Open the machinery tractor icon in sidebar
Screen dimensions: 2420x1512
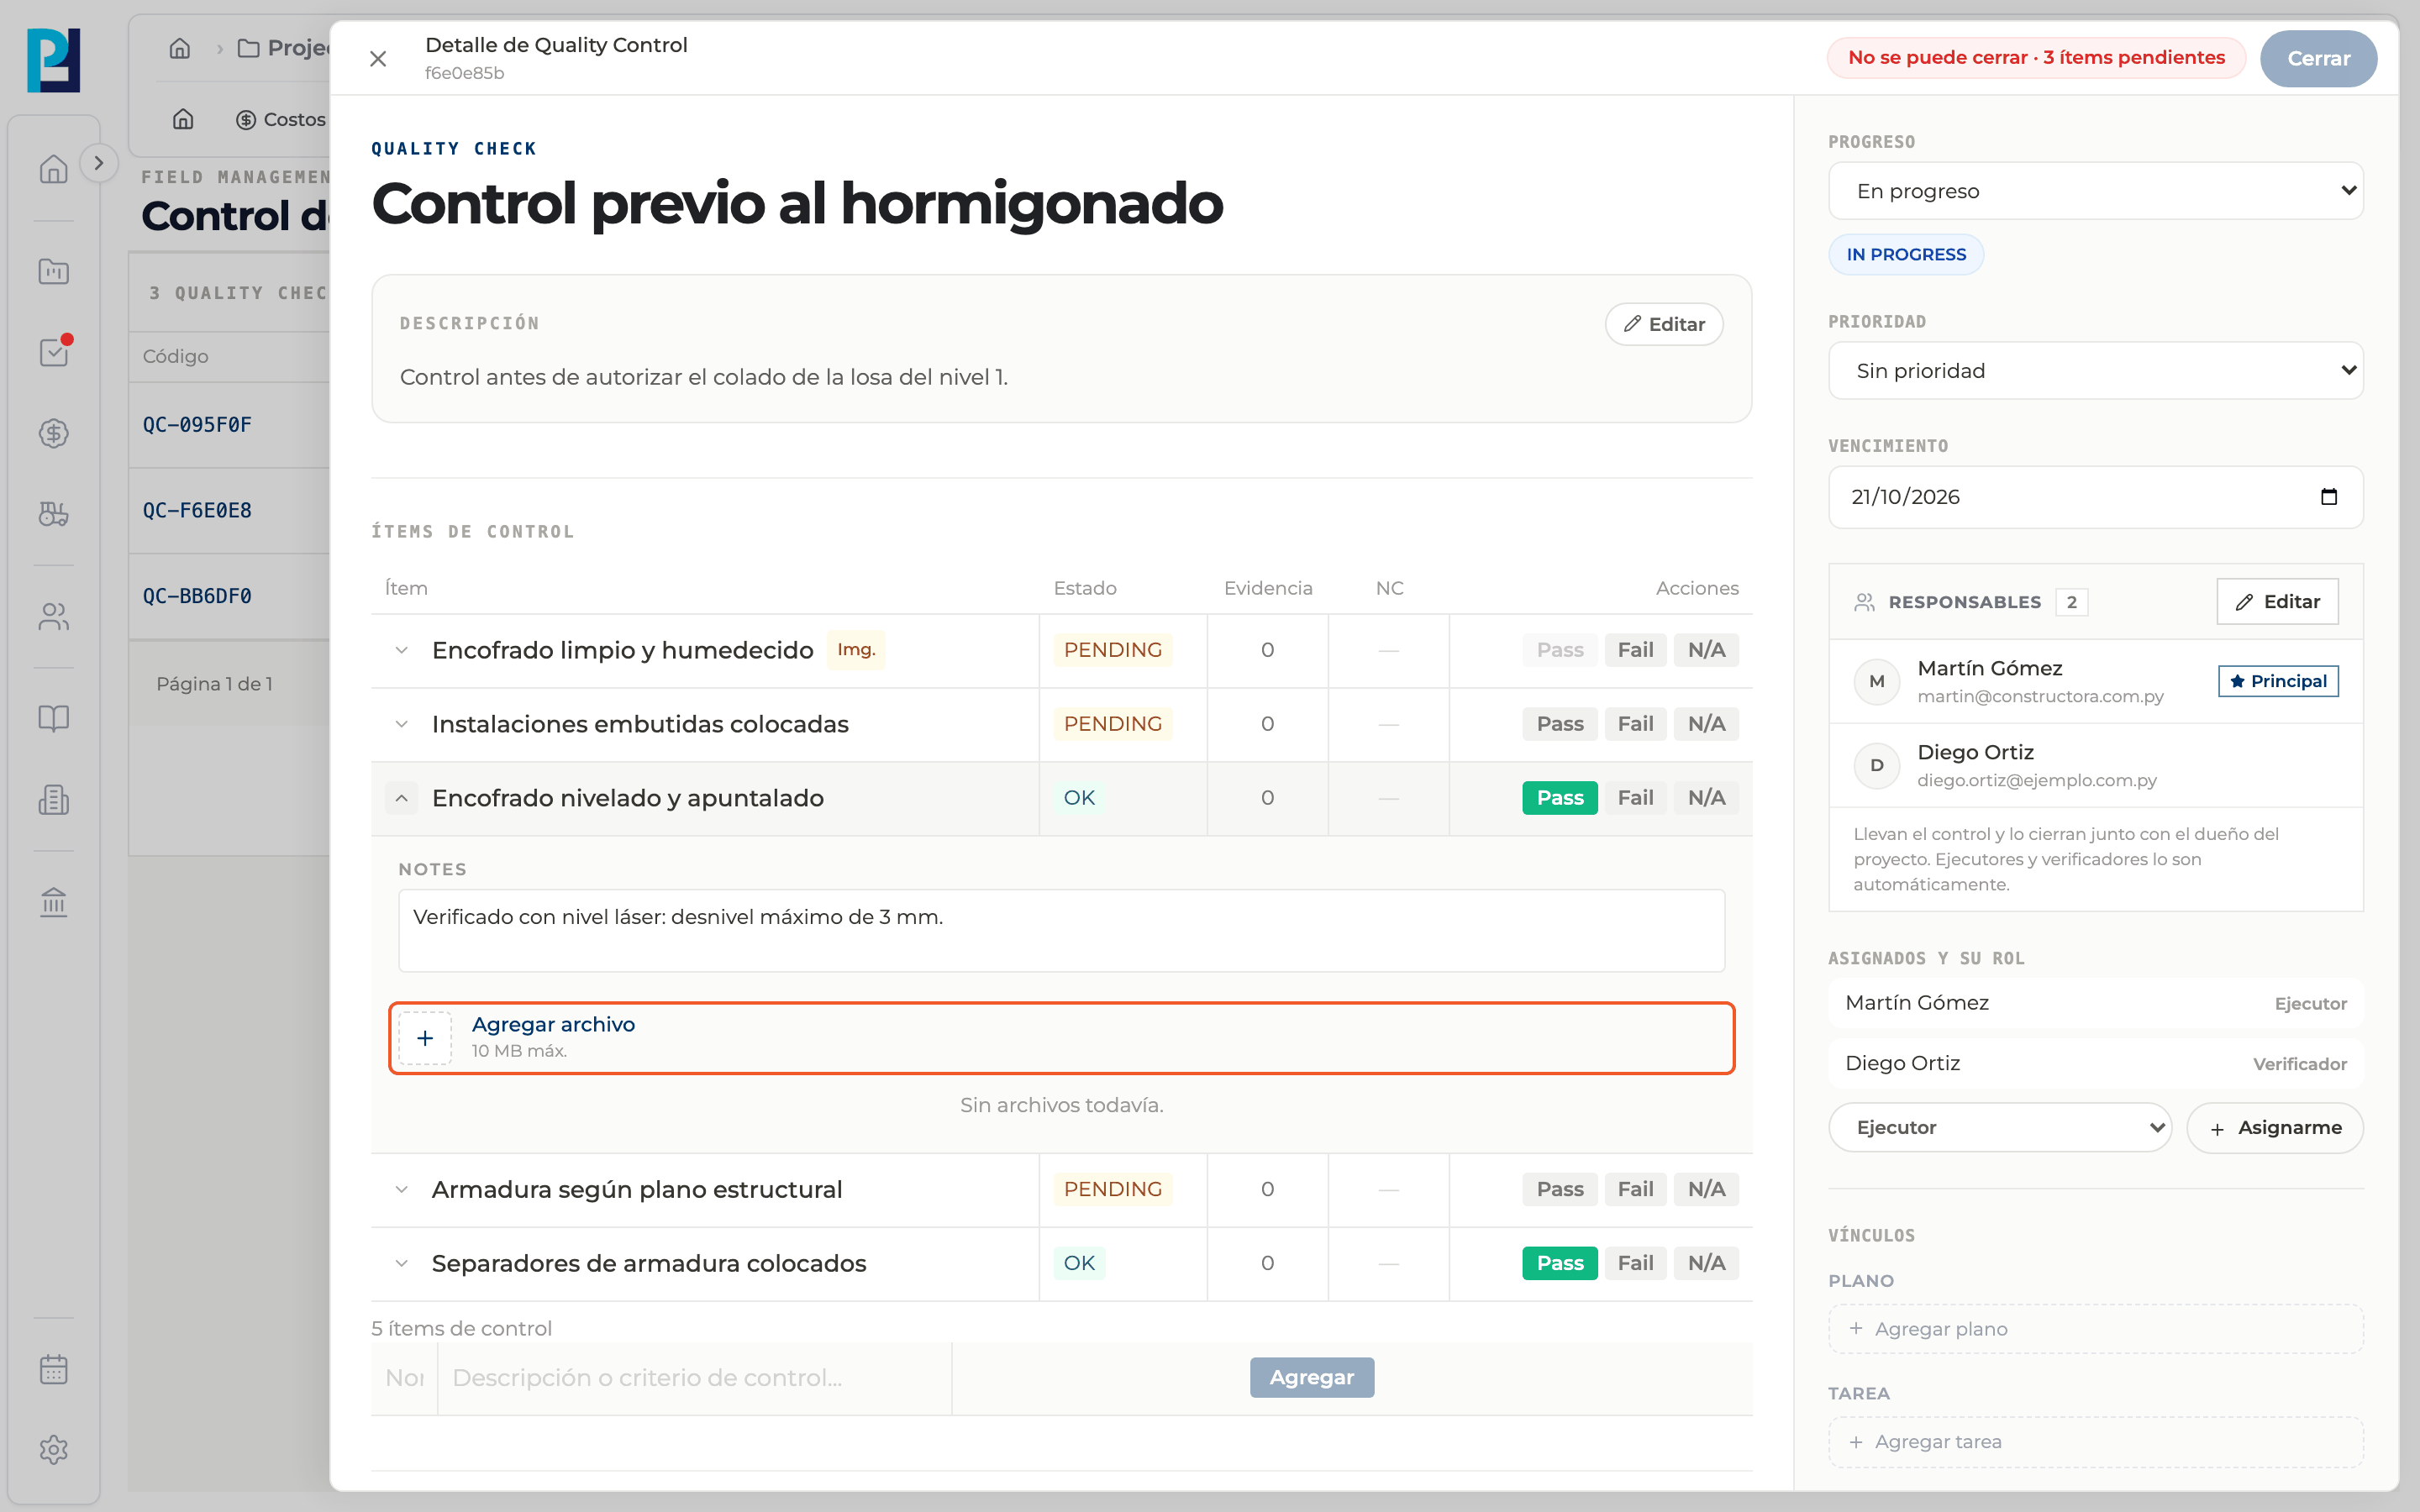pyautogui.click(x=54, y=514)
